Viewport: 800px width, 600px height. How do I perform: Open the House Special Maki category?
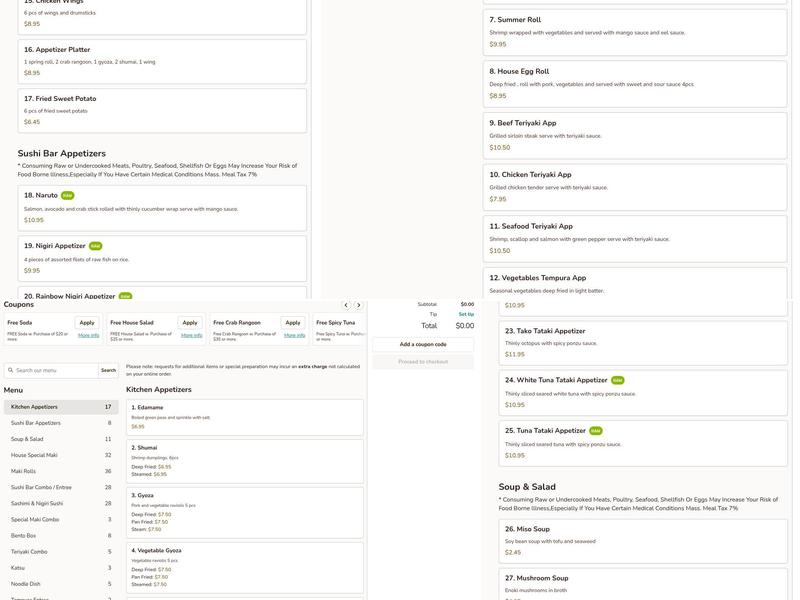[35, 455]
